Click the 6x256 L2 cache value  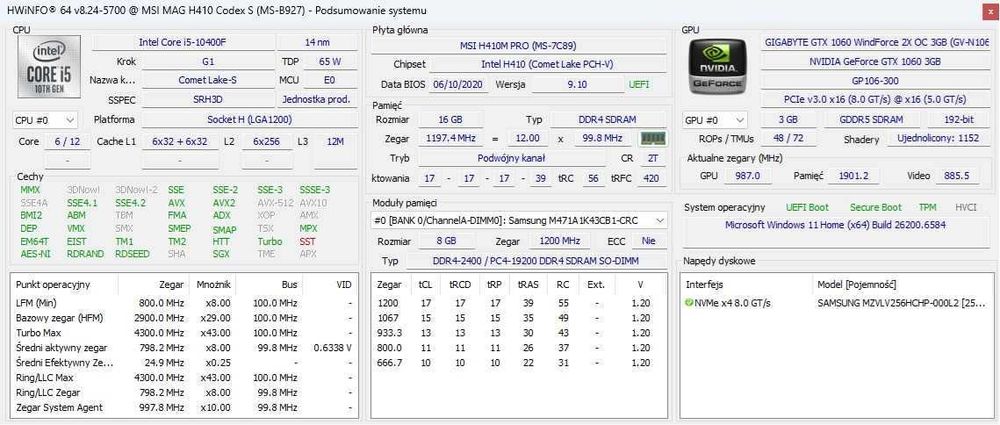coord(266,141)
